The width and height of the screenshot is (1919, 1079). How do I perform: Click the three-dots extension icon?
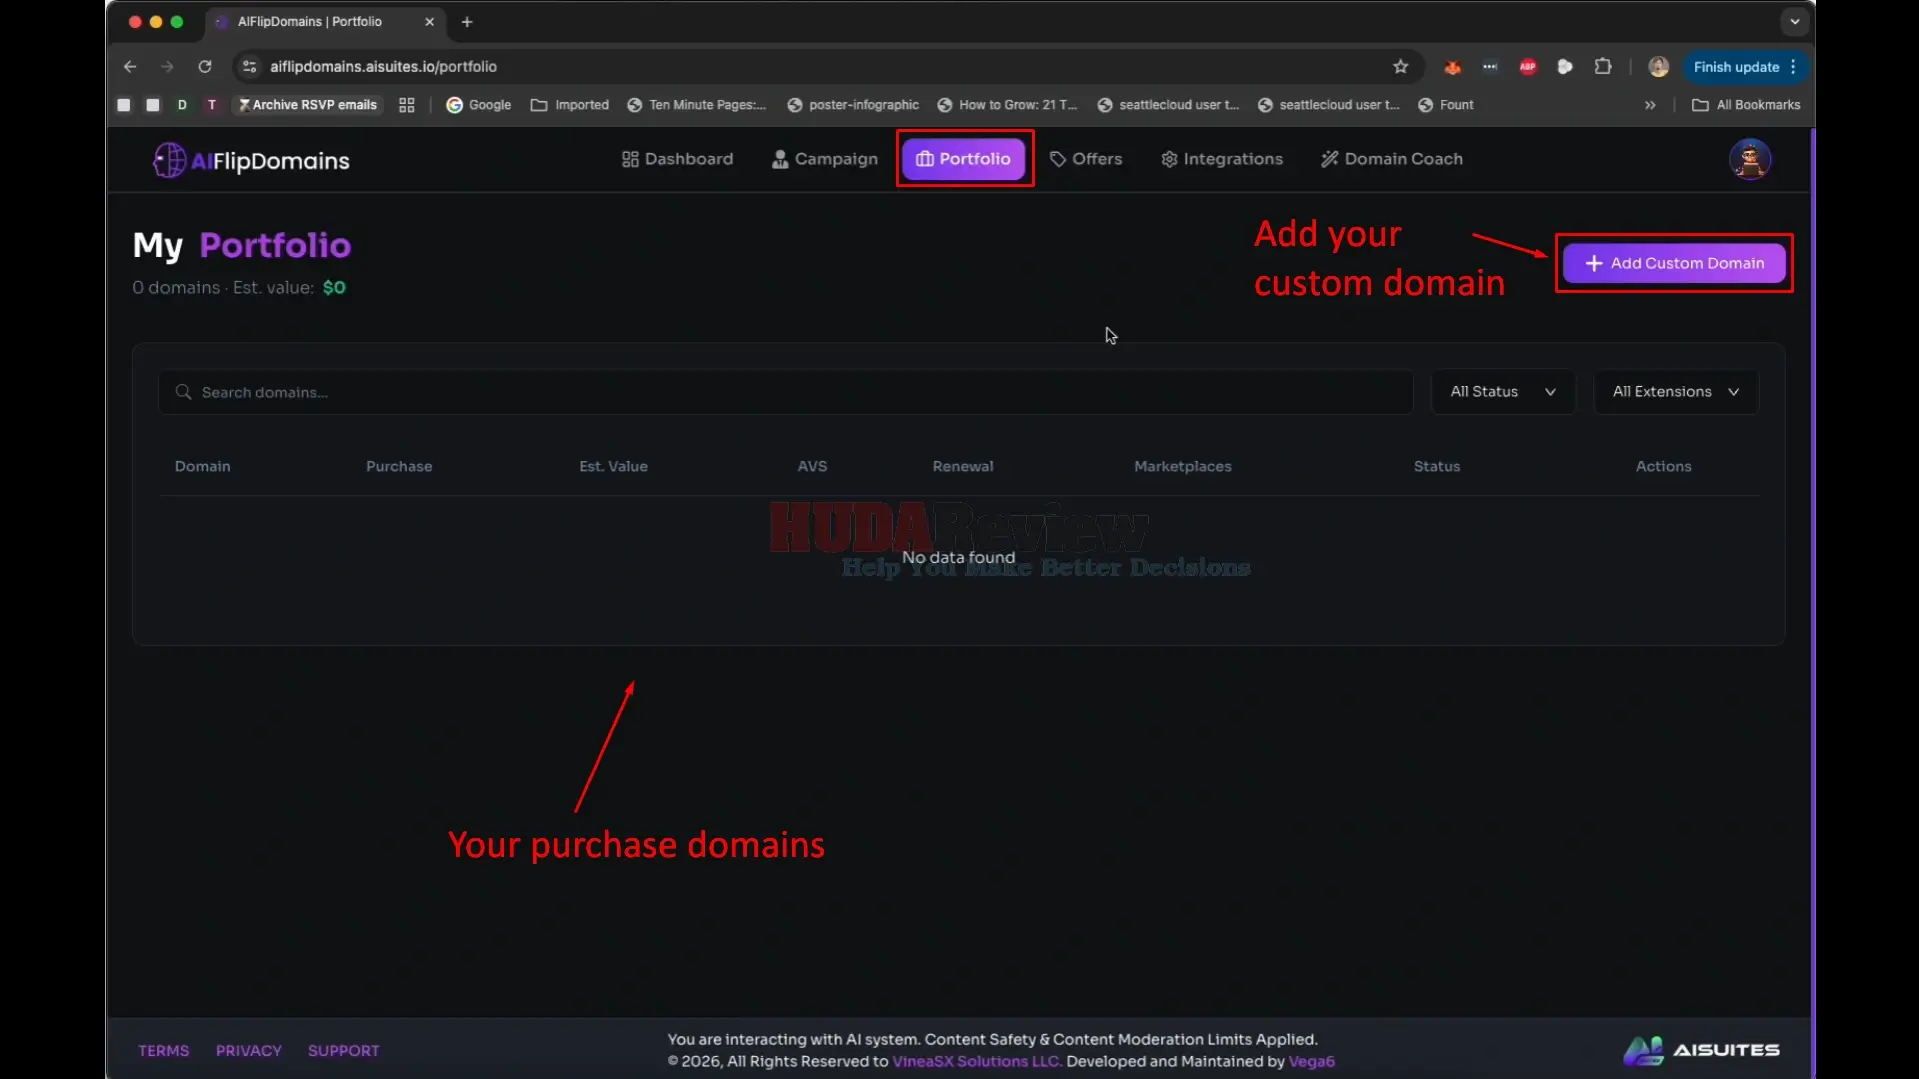click(x=1490, y=67)
